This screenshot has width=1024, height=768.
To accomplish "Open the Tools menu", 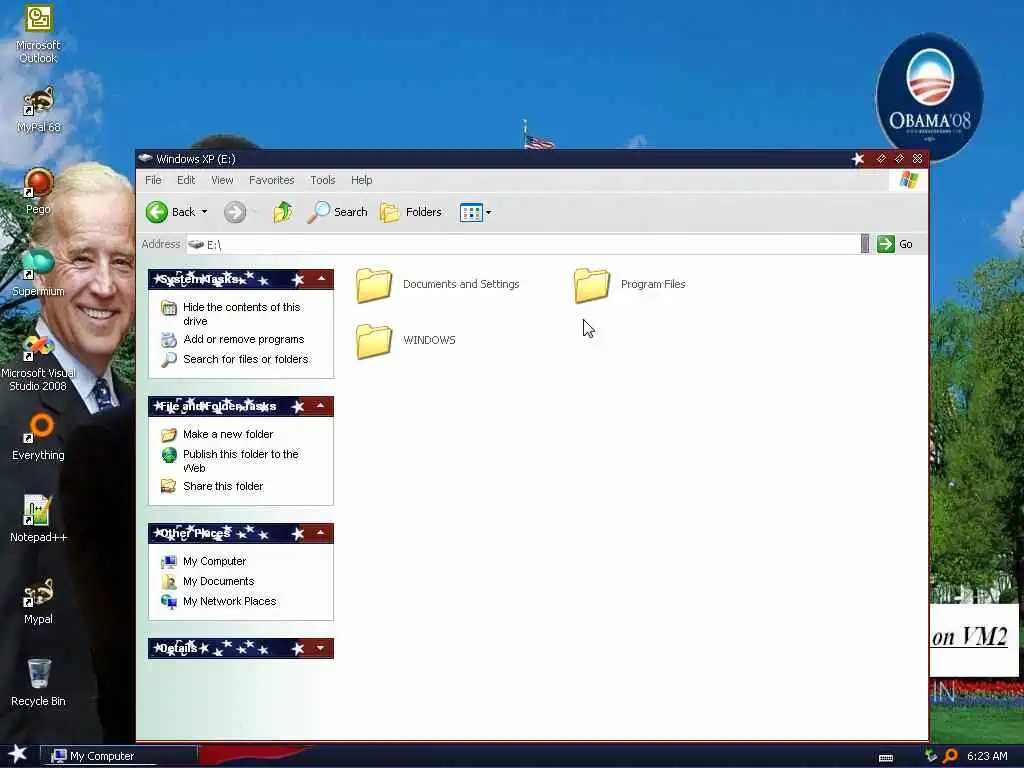I will coord(323,180).
